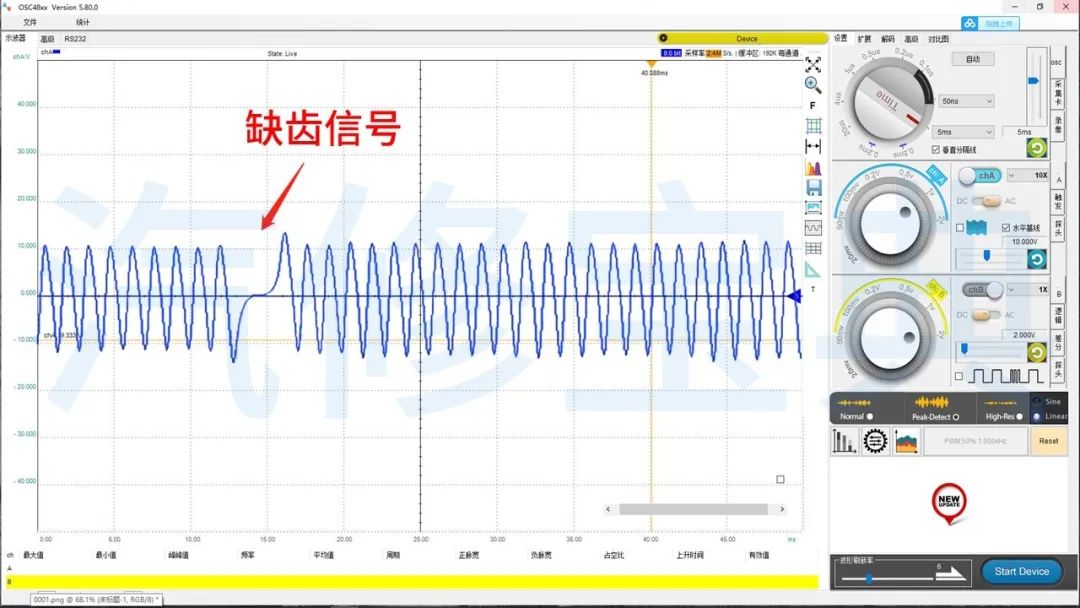This screenshot has width=1080, height=608.
Task: Check the box beside blue wave icon
Action: [x=959, y=227]
